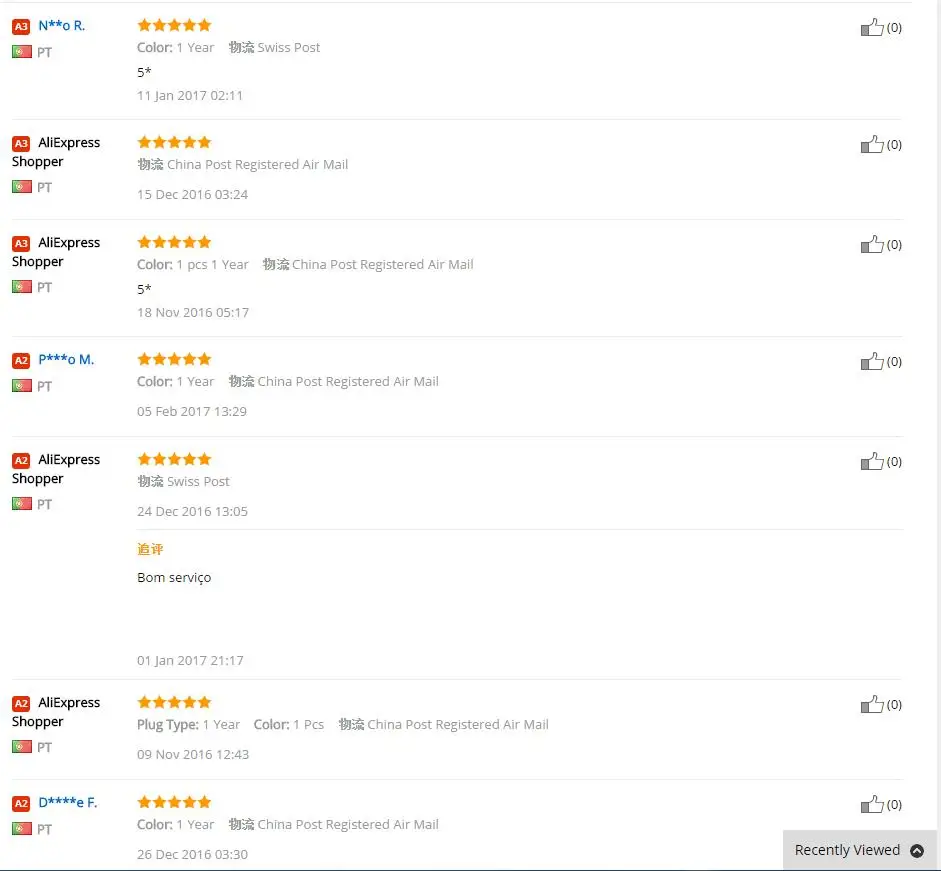Click Portugal flag under N**o R.

tap(22, 52)
